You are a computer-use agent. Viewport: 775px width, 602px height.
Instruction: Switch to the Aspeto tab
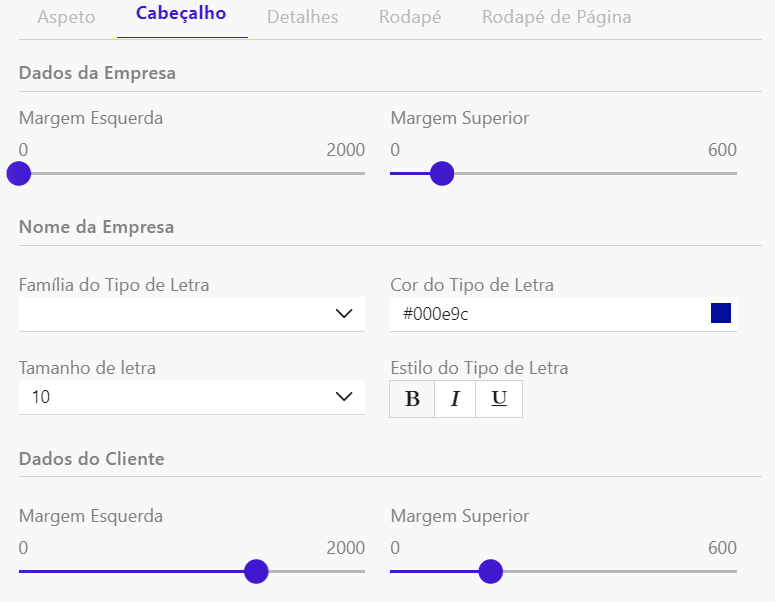click(x=66, y=17)
